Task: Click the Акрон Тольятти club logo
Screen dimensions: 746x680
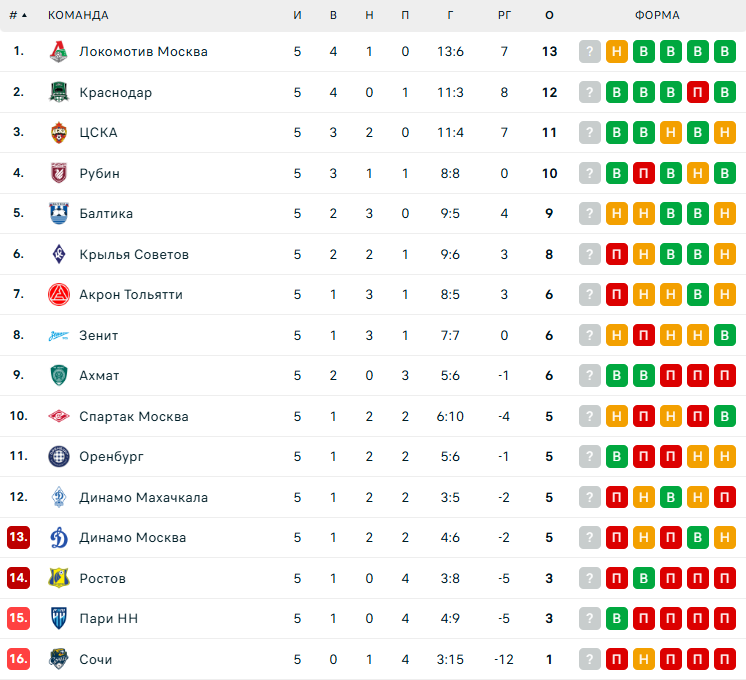Action: tap(59, 294)
